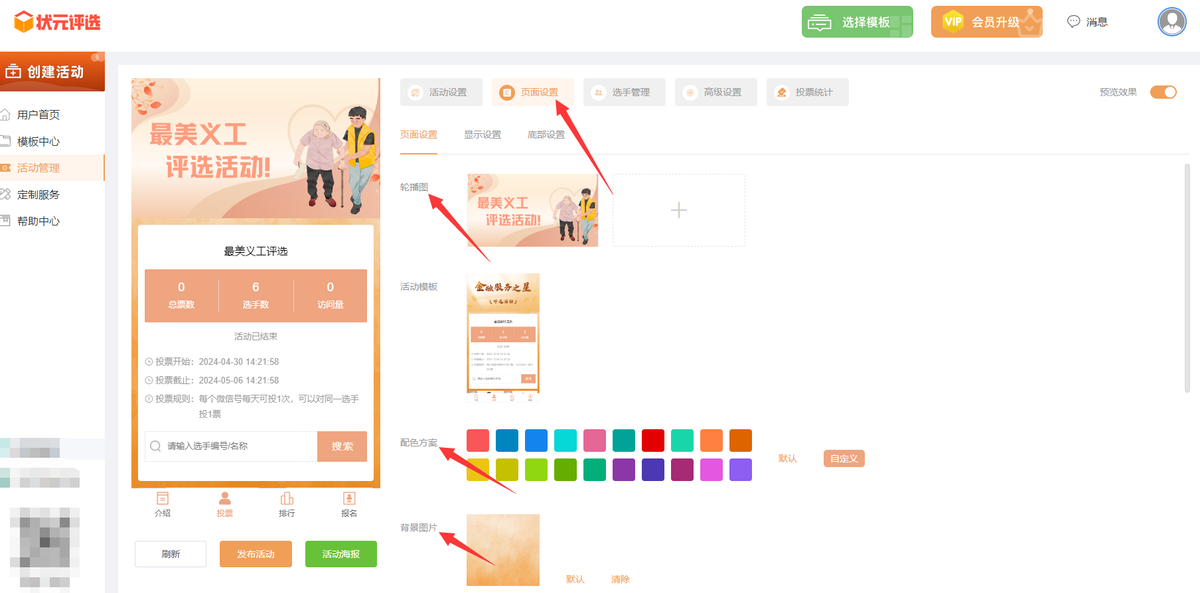
Task: Go to 模板中心 in the sidebar
Action: pos(38,141)
